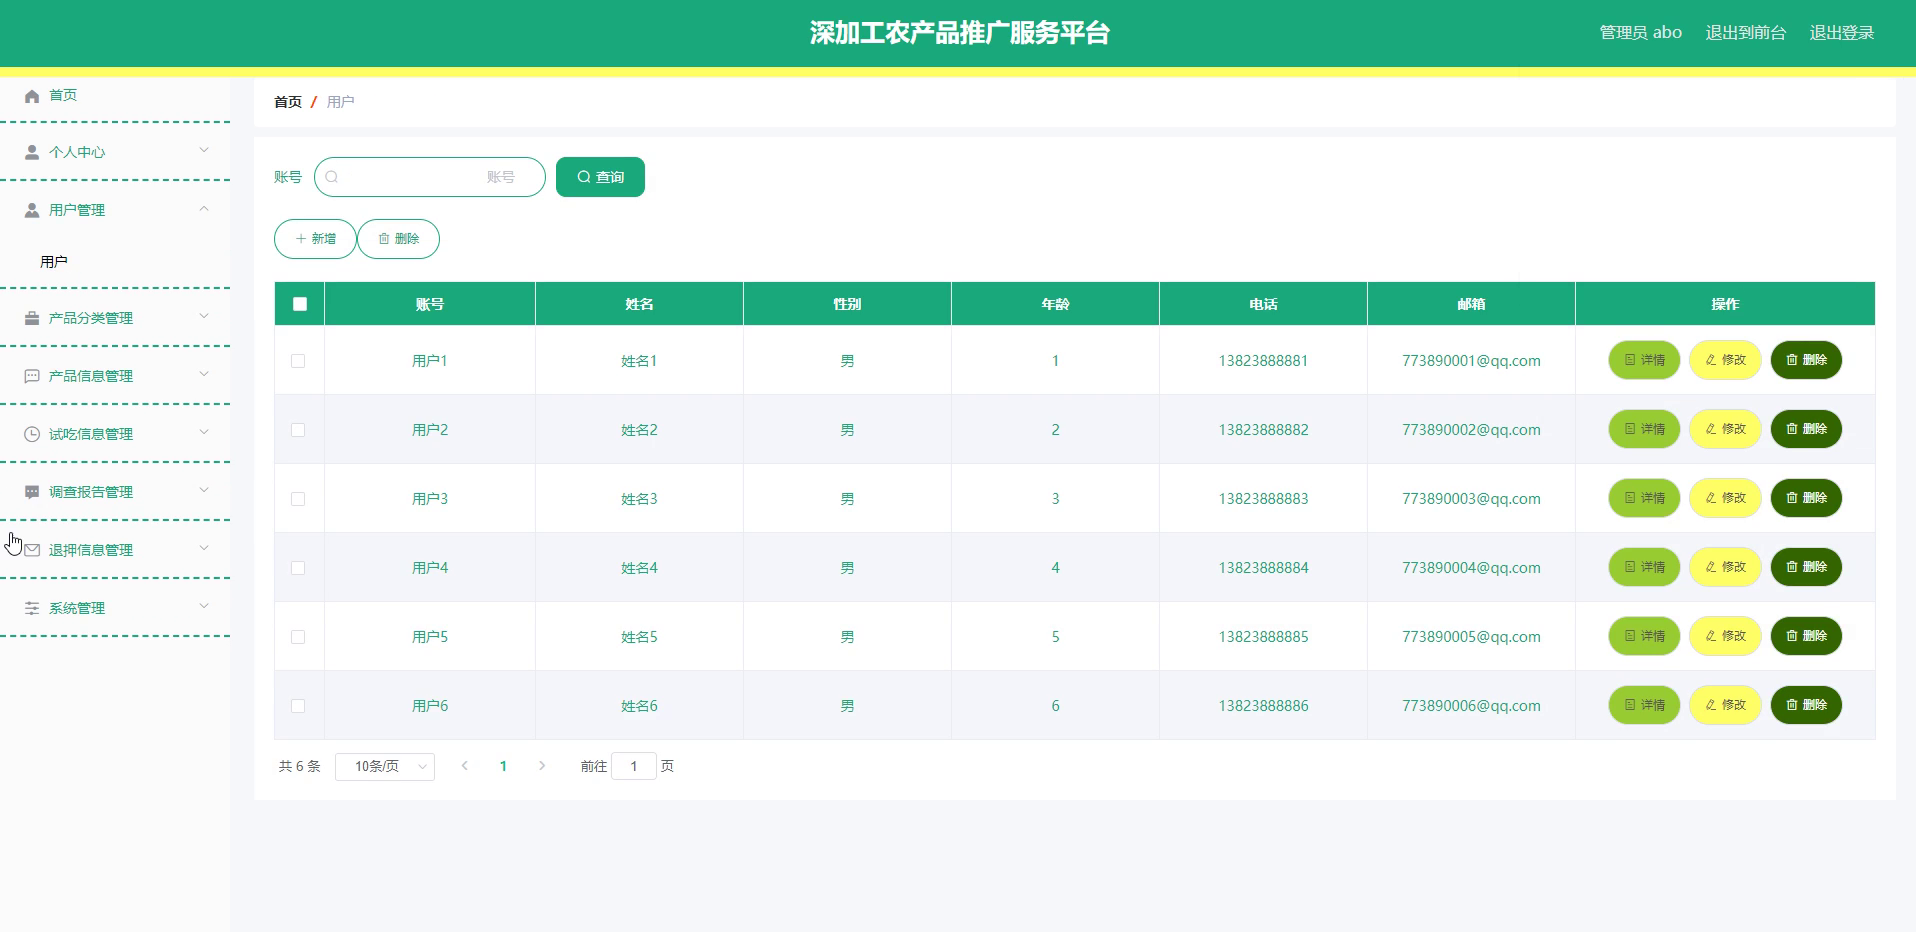
Task: Delete user 用户4
Action: point(1806,567)
